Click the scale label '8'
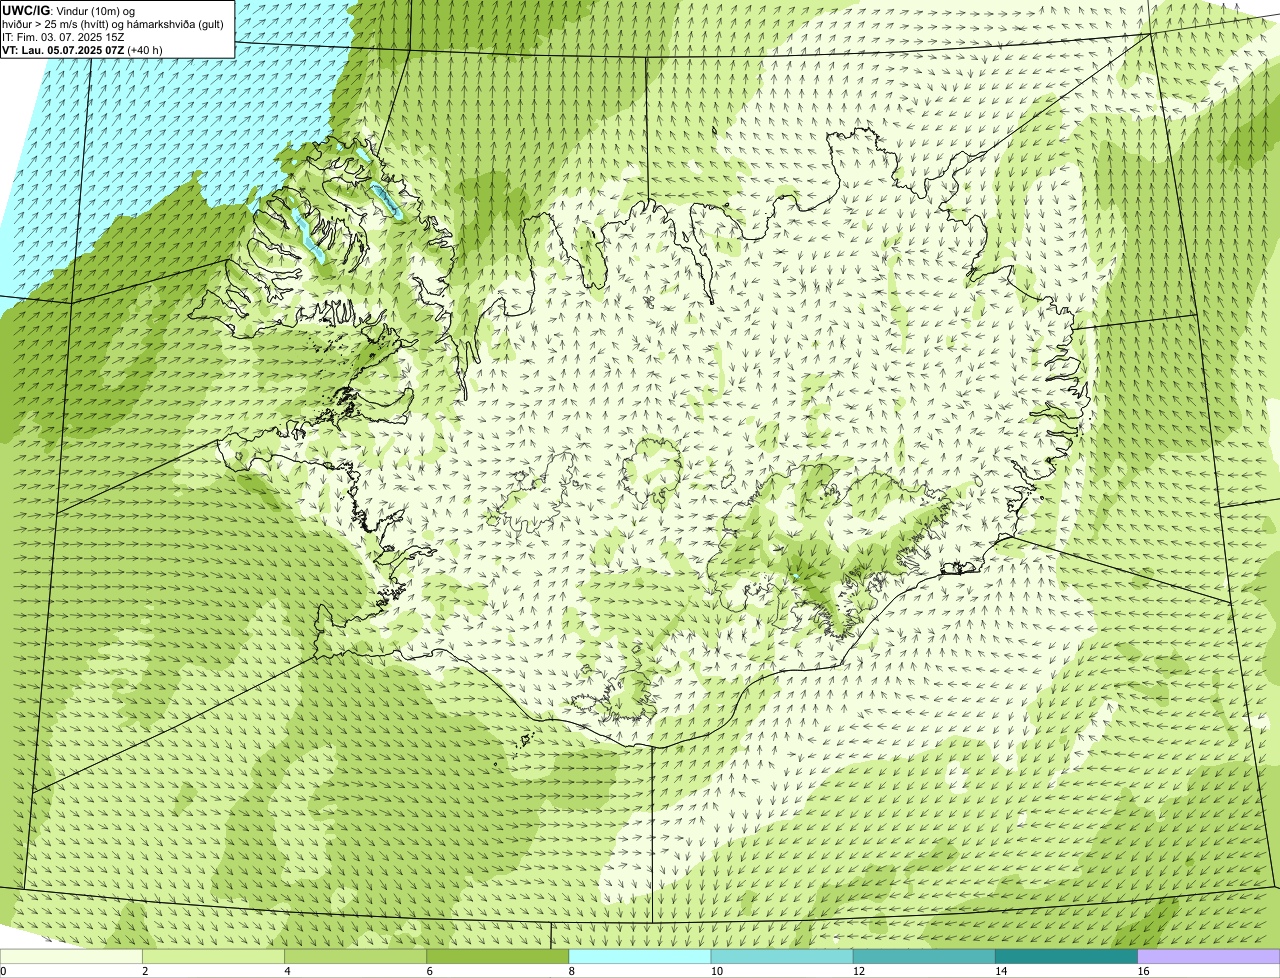 [572, 971]
